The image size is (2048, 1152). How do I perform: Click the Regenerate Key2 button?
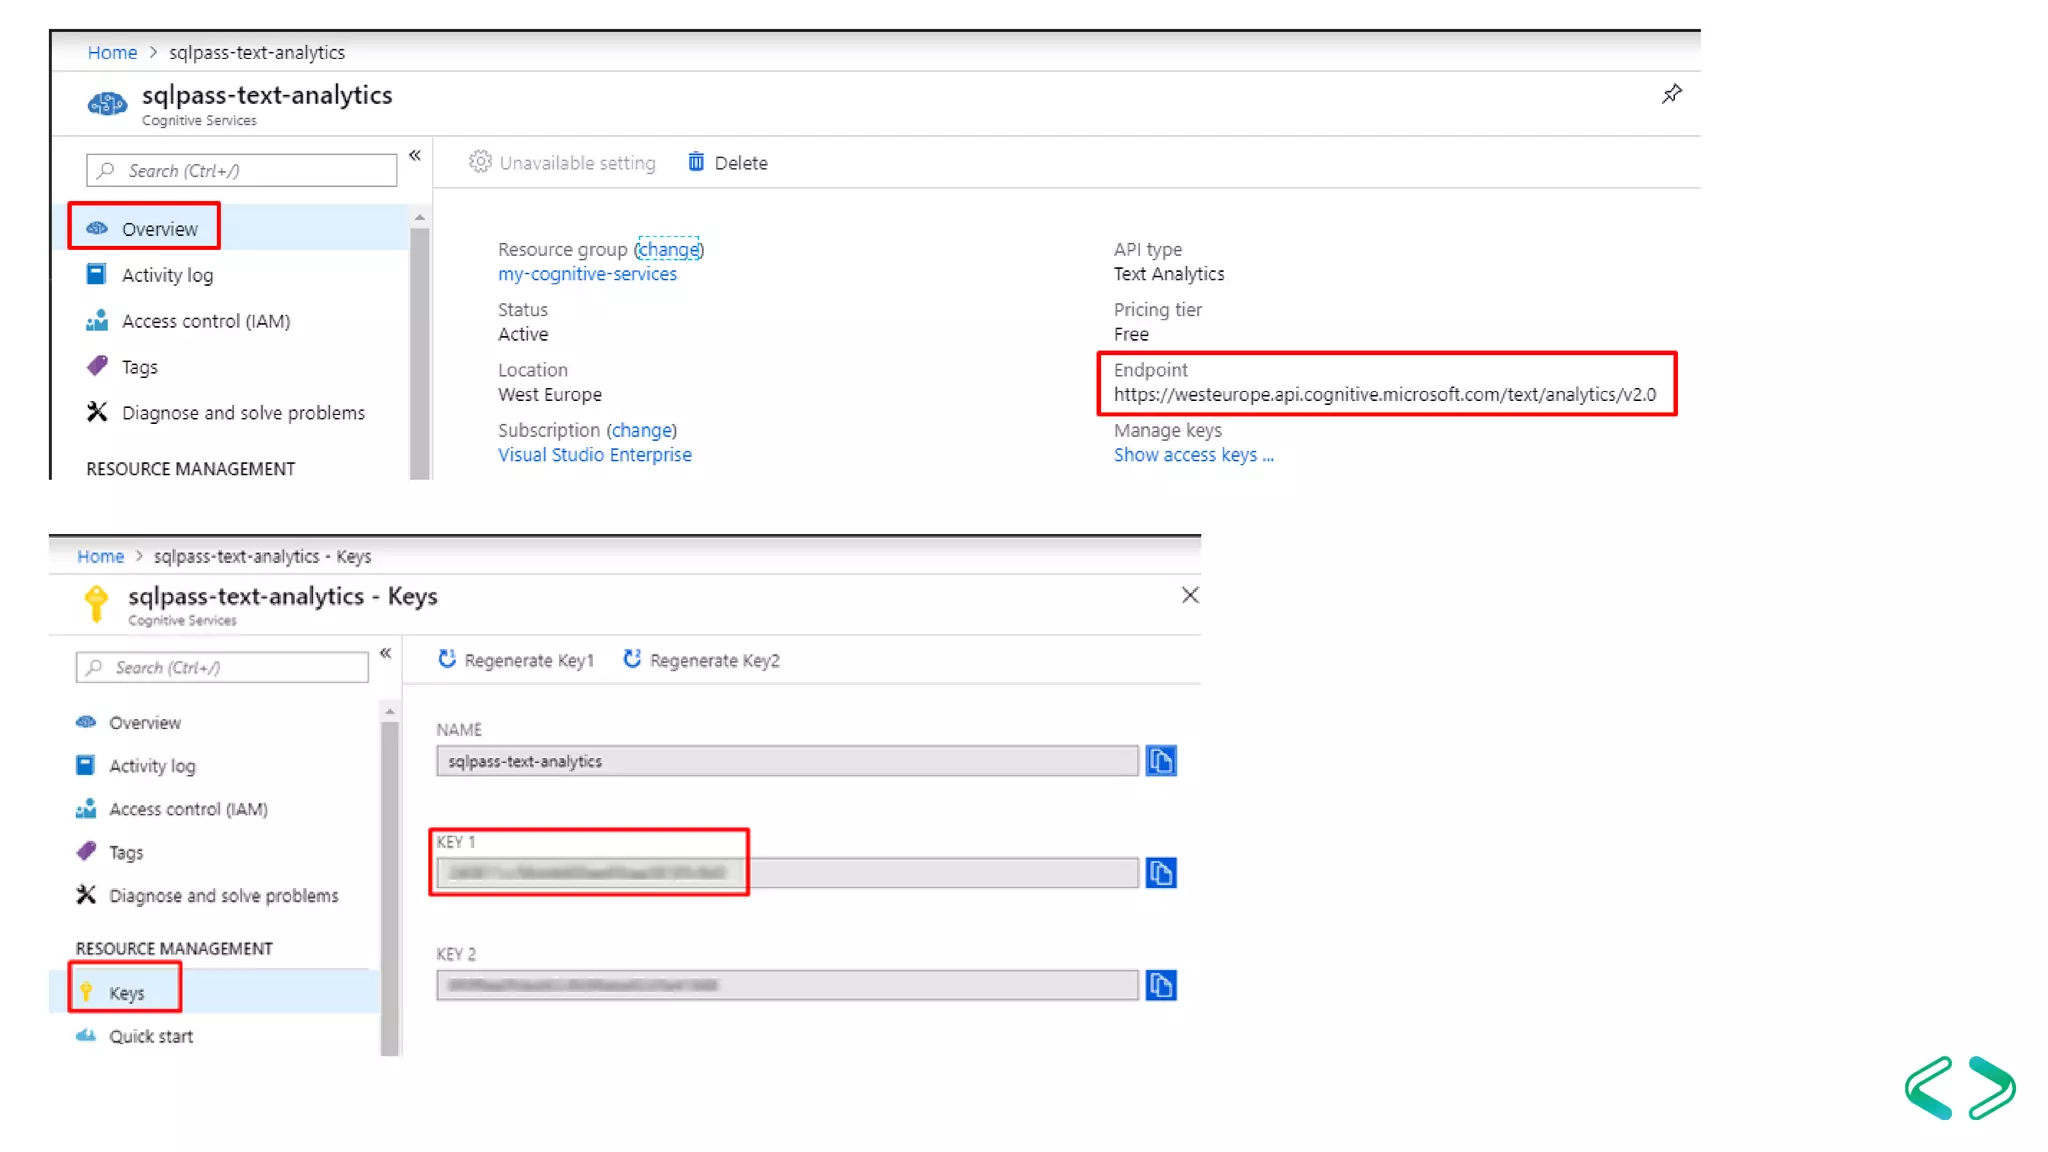point(701,660)
